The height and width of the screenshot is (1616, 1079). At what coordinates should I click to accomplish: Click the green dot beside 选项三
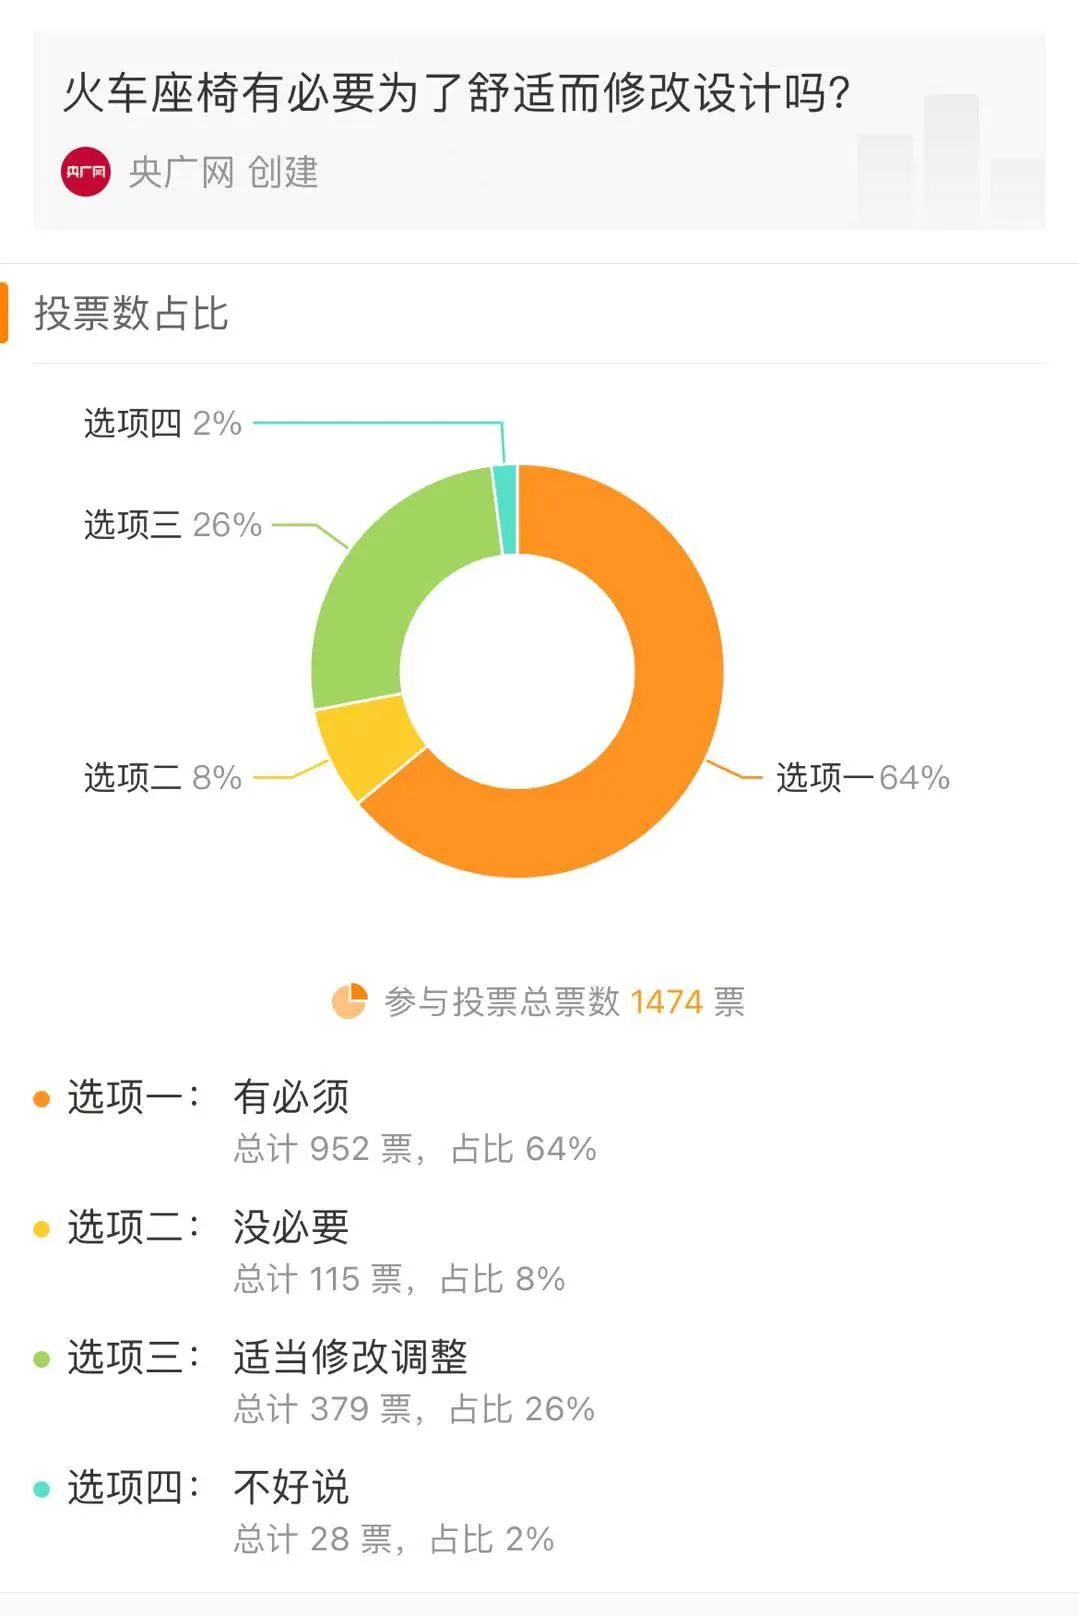41,1359
